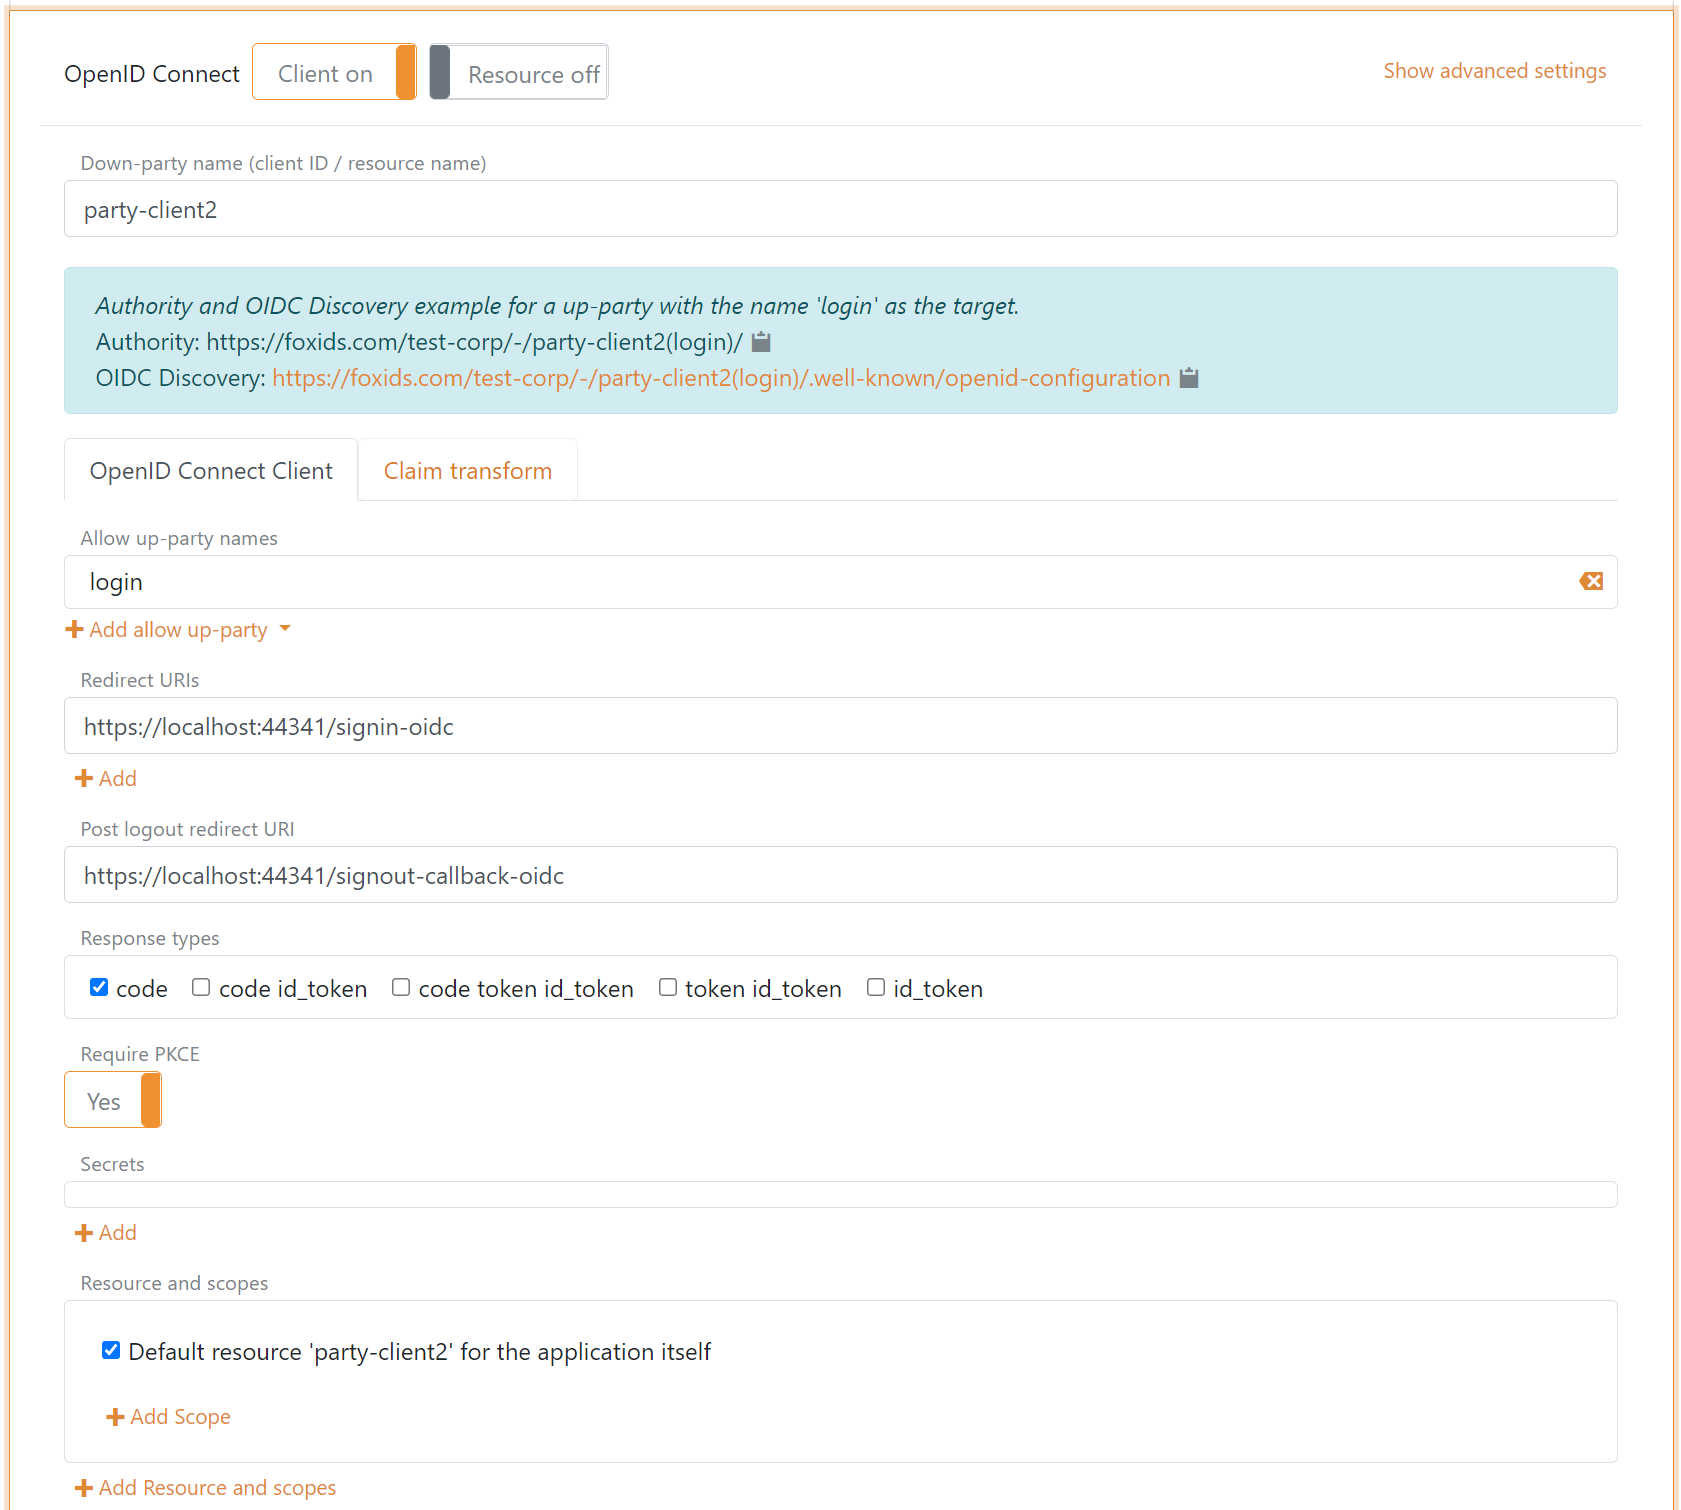Click the Add Resource and scopes plus icon
The image size is (1681, 1510).
(x=84, y=1487)
